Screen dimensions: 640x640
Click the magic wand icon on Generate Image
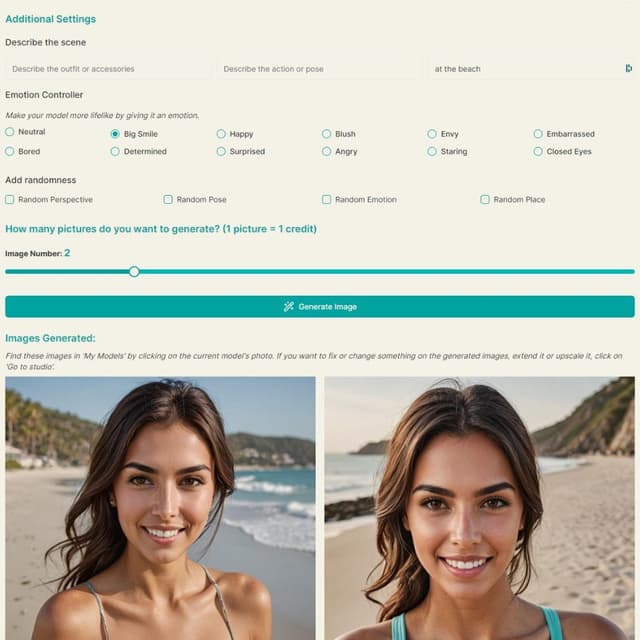289,307
